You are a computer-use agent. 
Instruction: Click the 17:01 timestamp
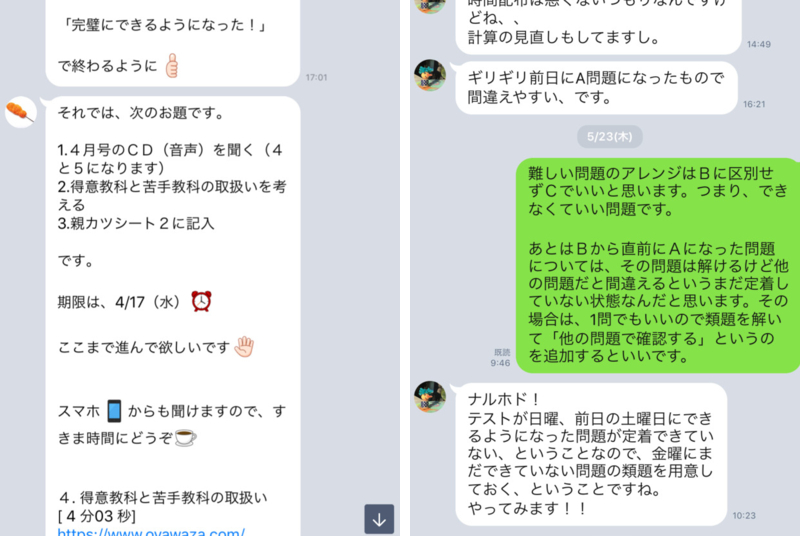pyautogui.click(x=316, y=78)
